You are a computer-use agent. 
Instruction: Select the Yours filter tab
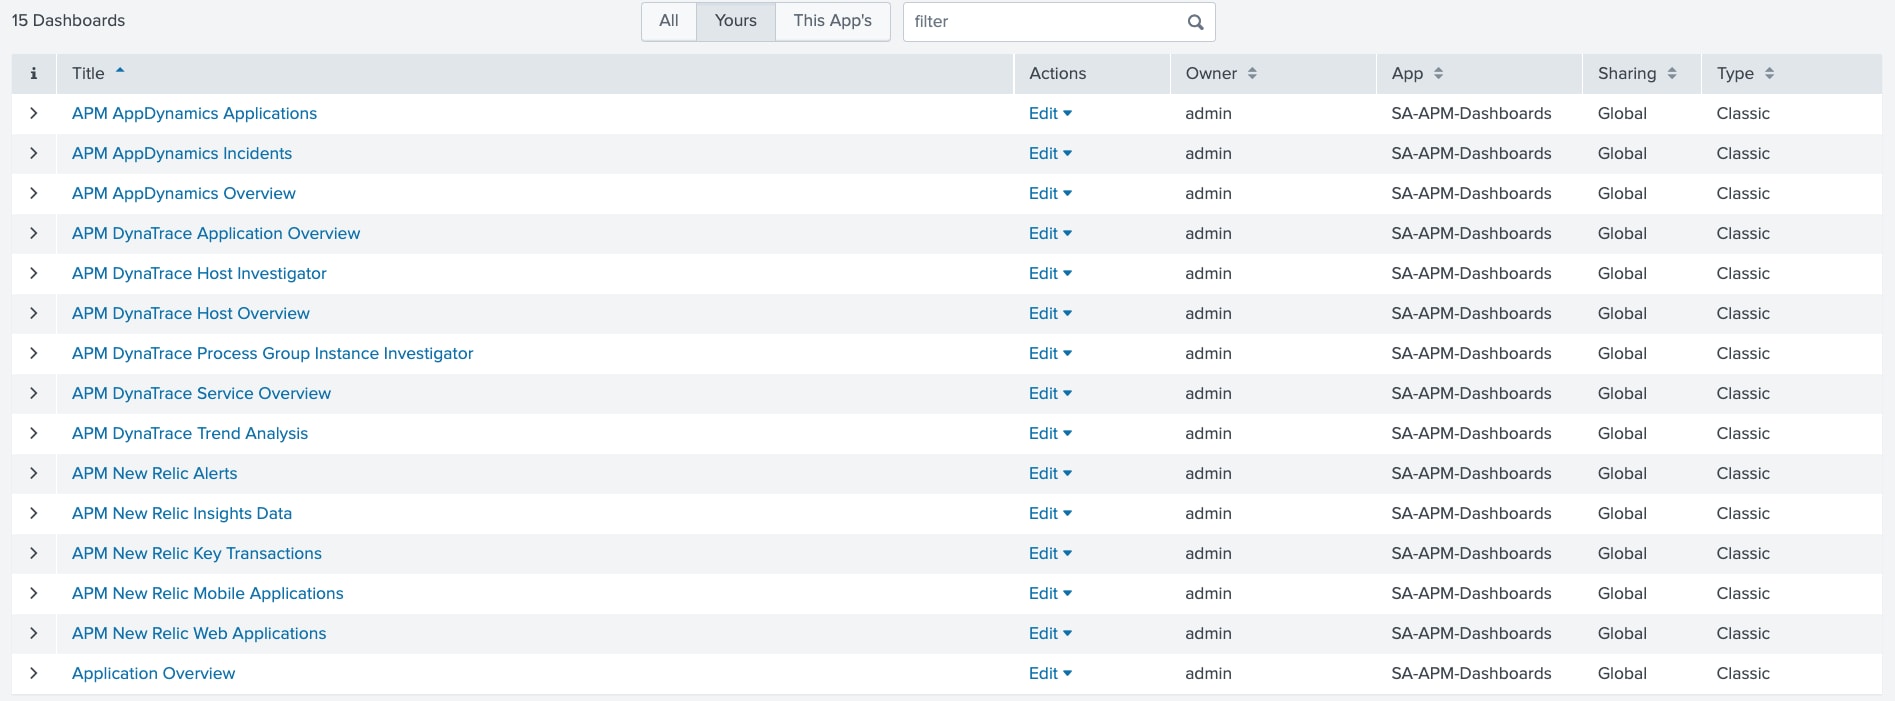coord(736,21)
